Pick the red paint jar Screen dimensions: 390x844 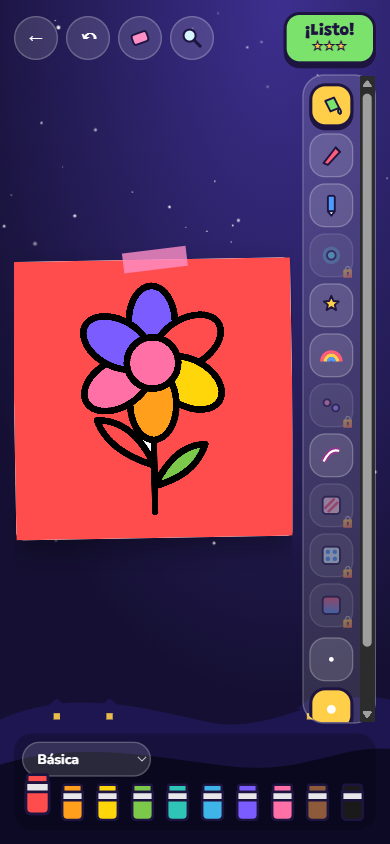pos(38,794)
